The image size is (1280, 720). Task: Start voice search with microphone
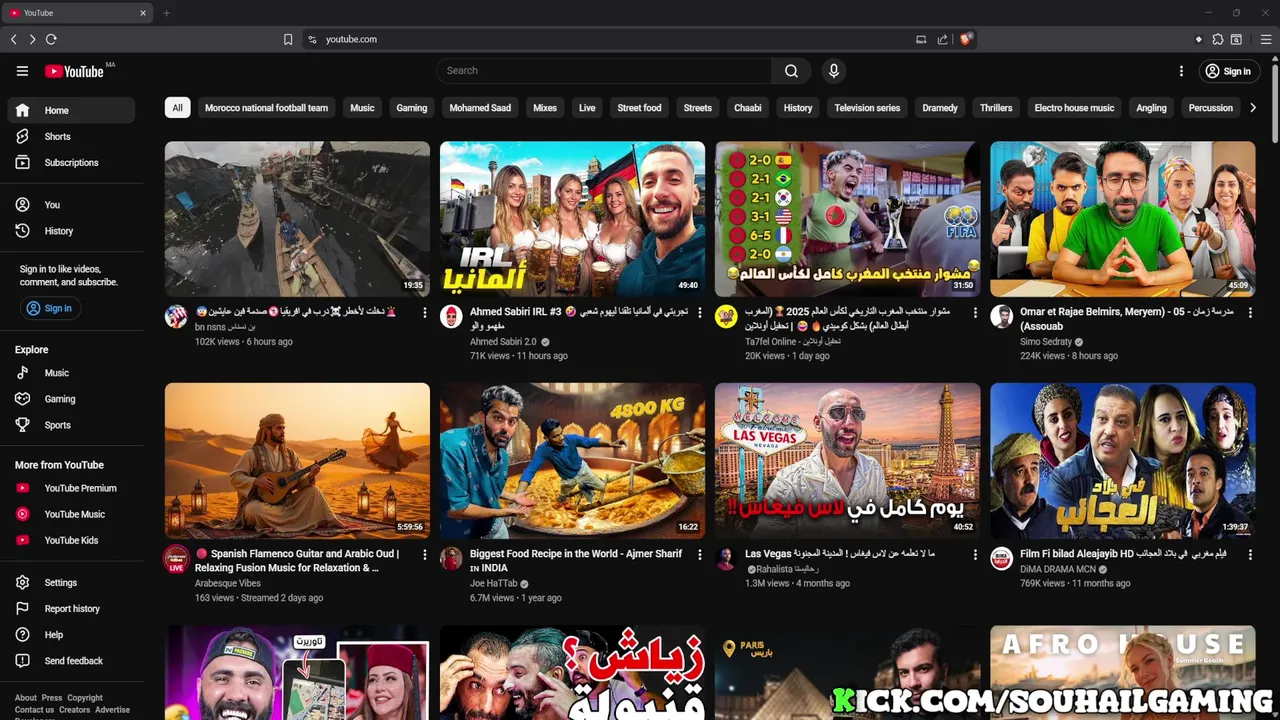[x=833, y=71]
